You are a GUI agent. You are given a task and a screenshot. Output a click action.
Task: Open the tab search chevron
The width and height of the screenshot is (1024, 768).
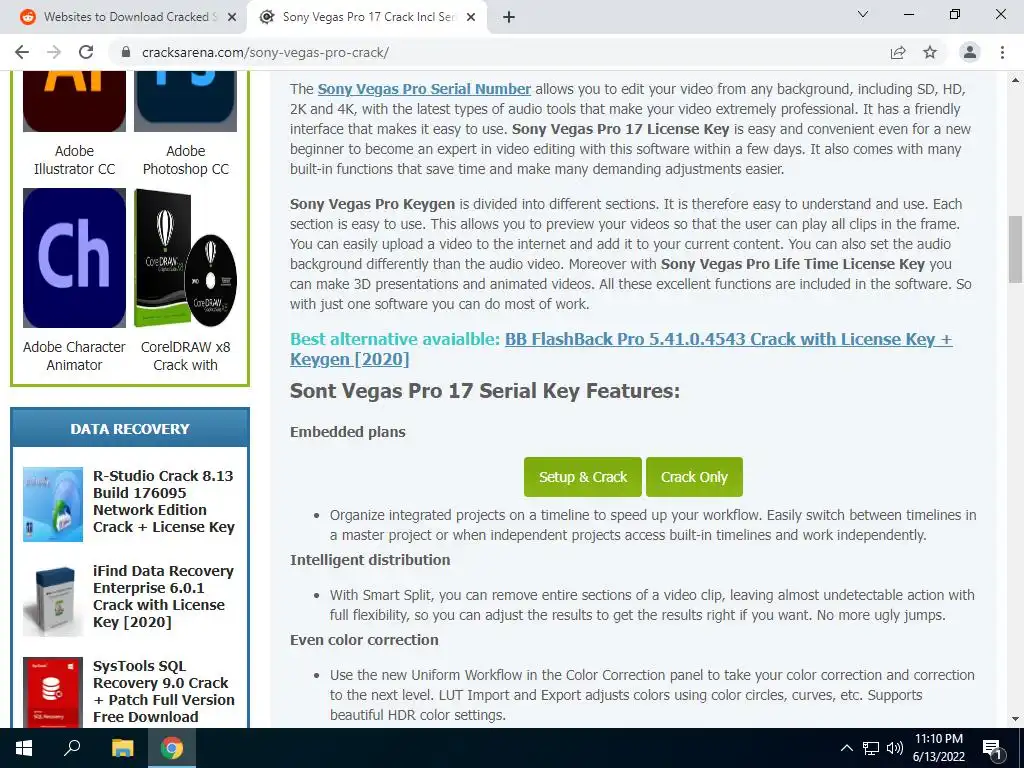pos(863,14)
